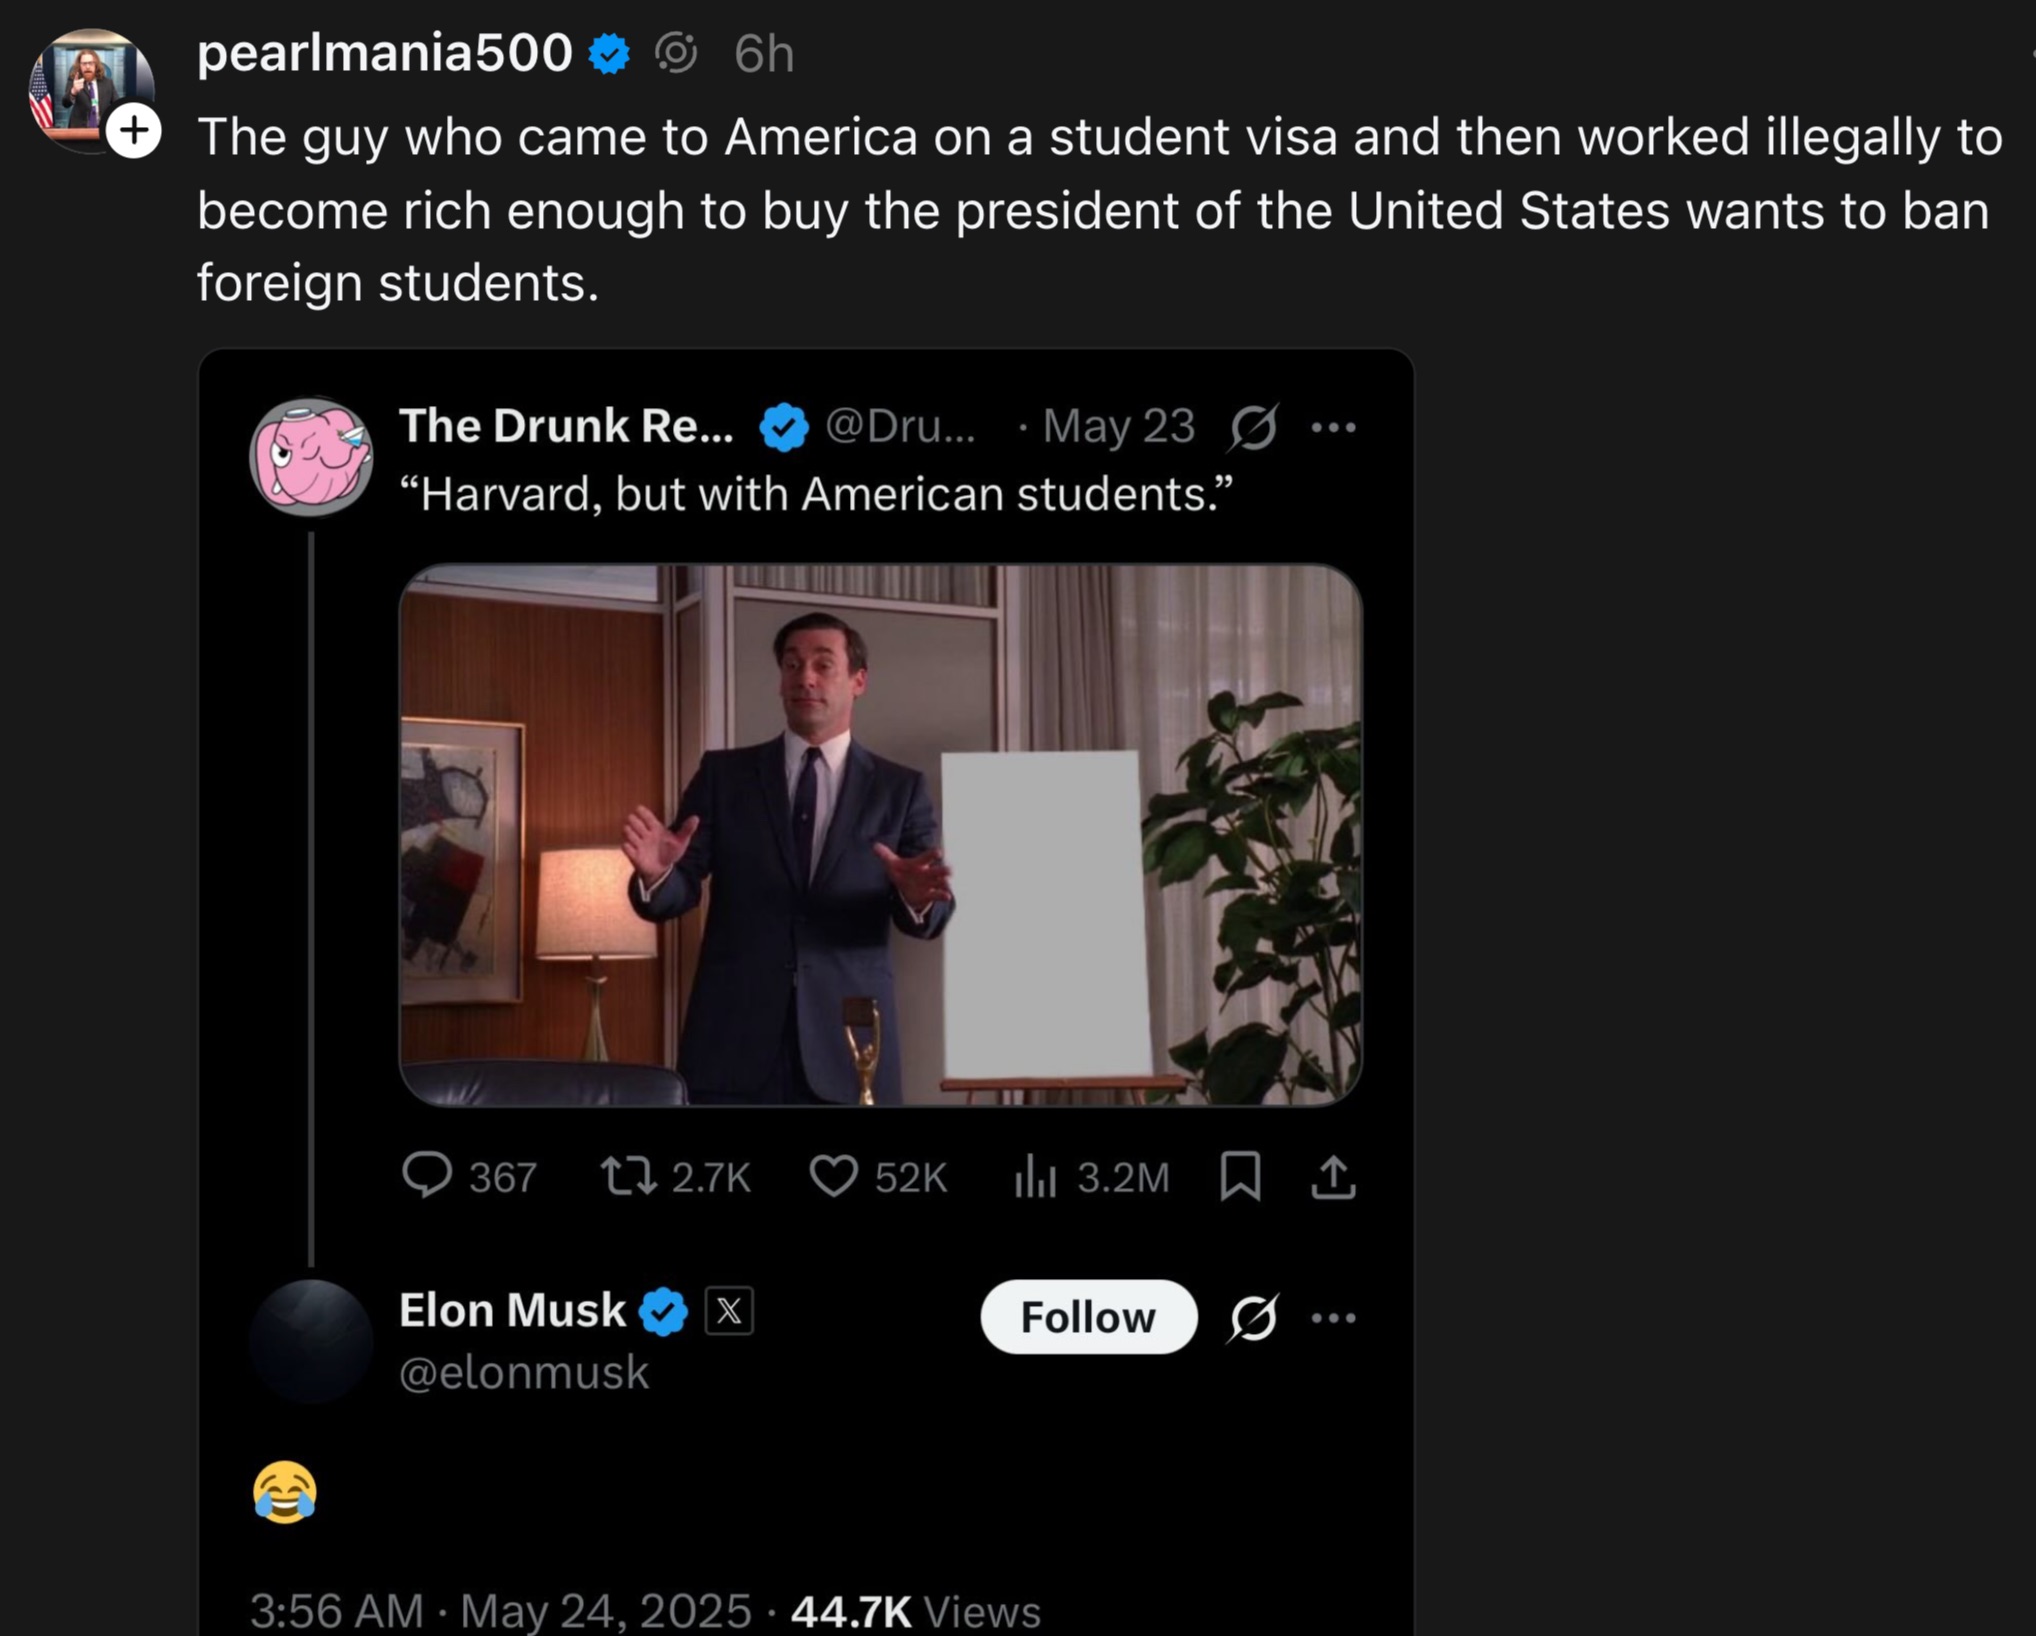Click the reply icon showing 367 comments

point(427,1175)
